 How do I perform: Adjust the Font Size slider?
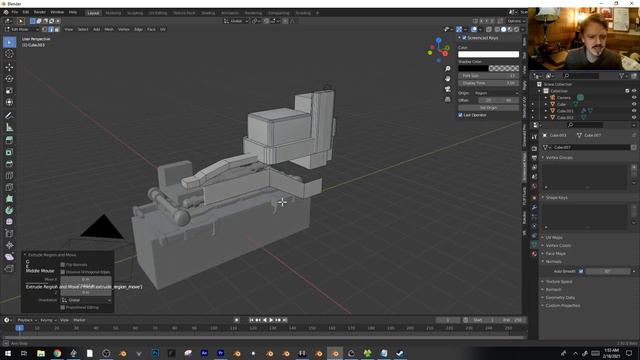pos(489,76)
